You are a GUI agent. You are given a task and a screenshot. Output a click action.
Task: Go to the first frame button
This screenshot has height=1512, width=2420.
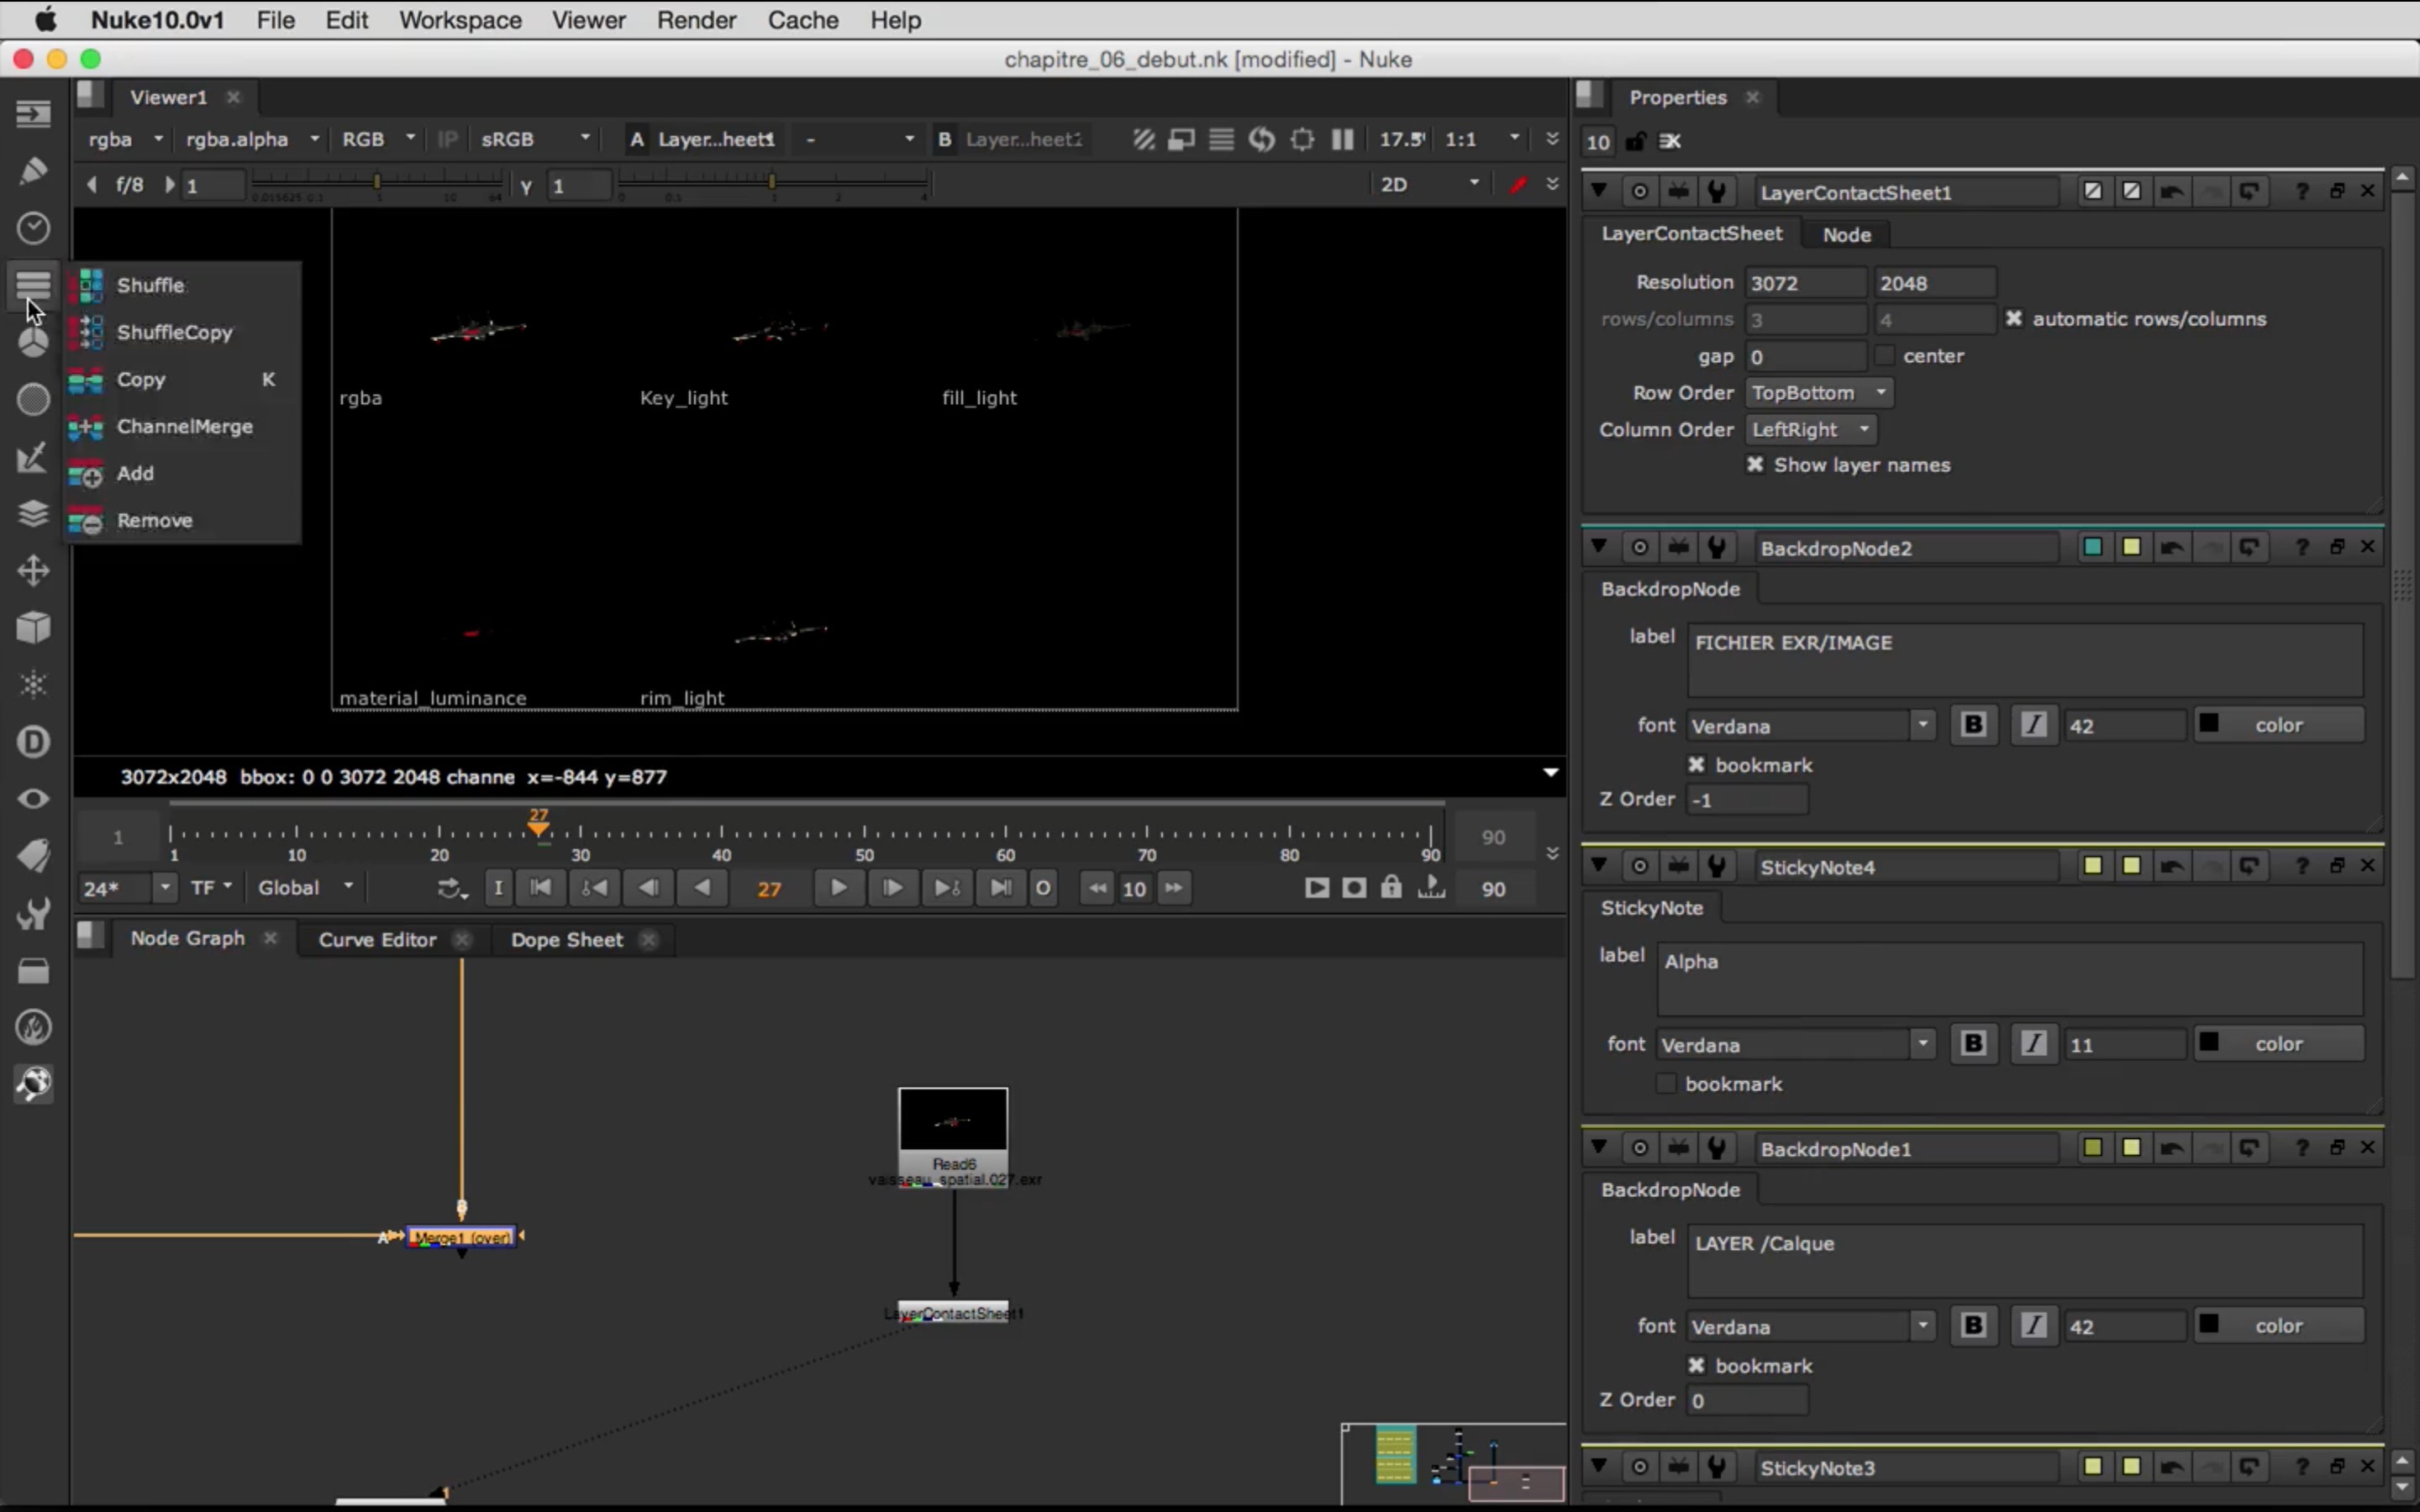(x=540, y=888)
